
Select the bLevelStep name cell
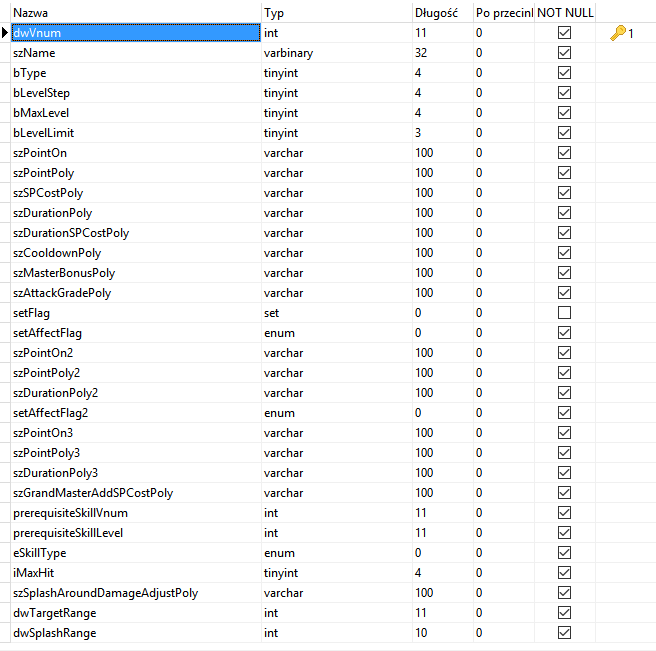[136, 93]
